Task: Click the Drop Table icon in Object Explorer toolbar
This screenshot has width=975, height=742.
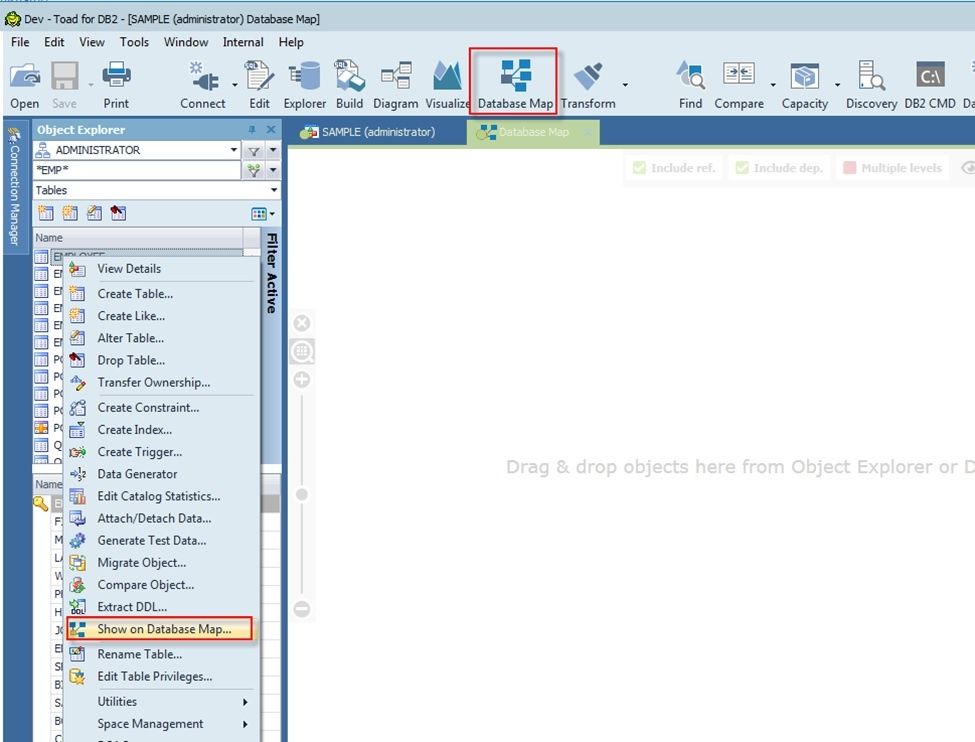Action: pyautogui.click(x=118, y=213)
